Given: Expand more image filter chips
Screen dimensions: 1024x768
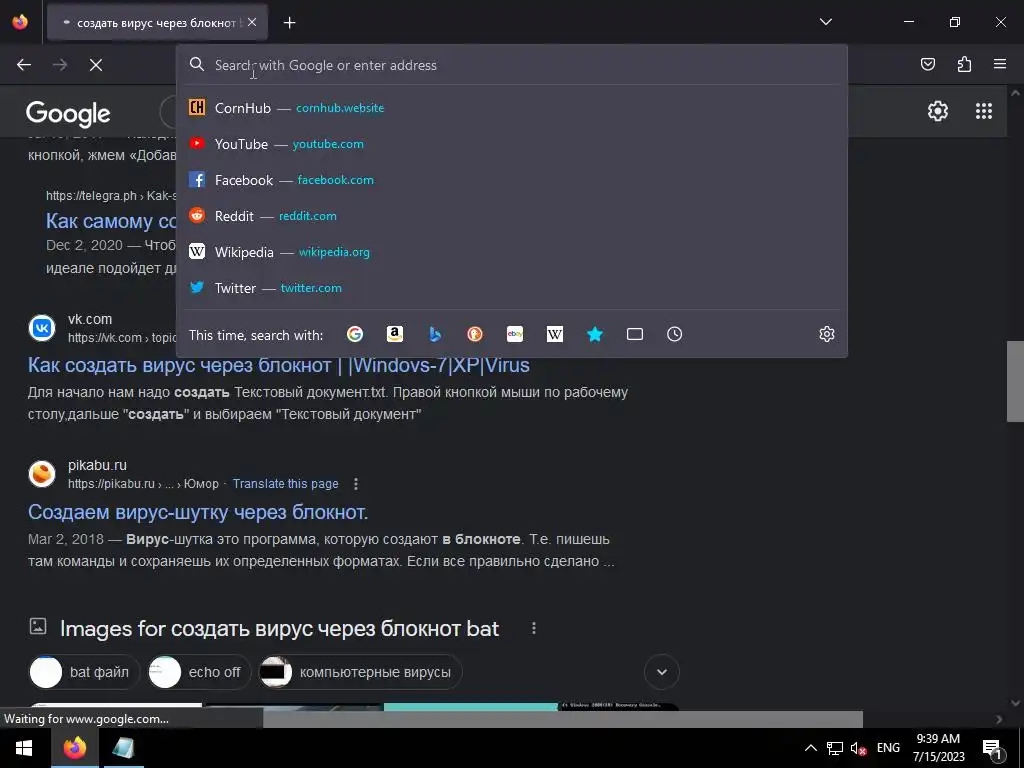Looking at the screenshot, I should [662, 672].
